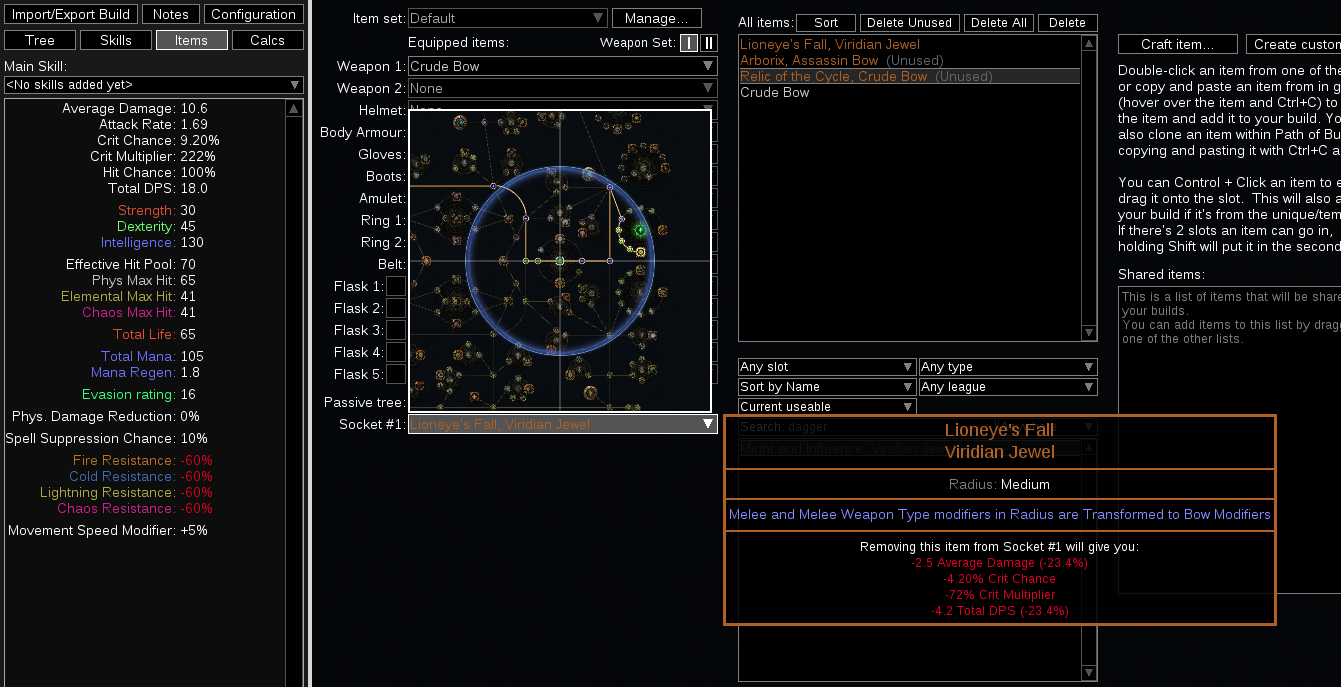Click the Chaos Resistance: -60% stat
This screenshot has height=687, width=1341.
pos(135,508)
